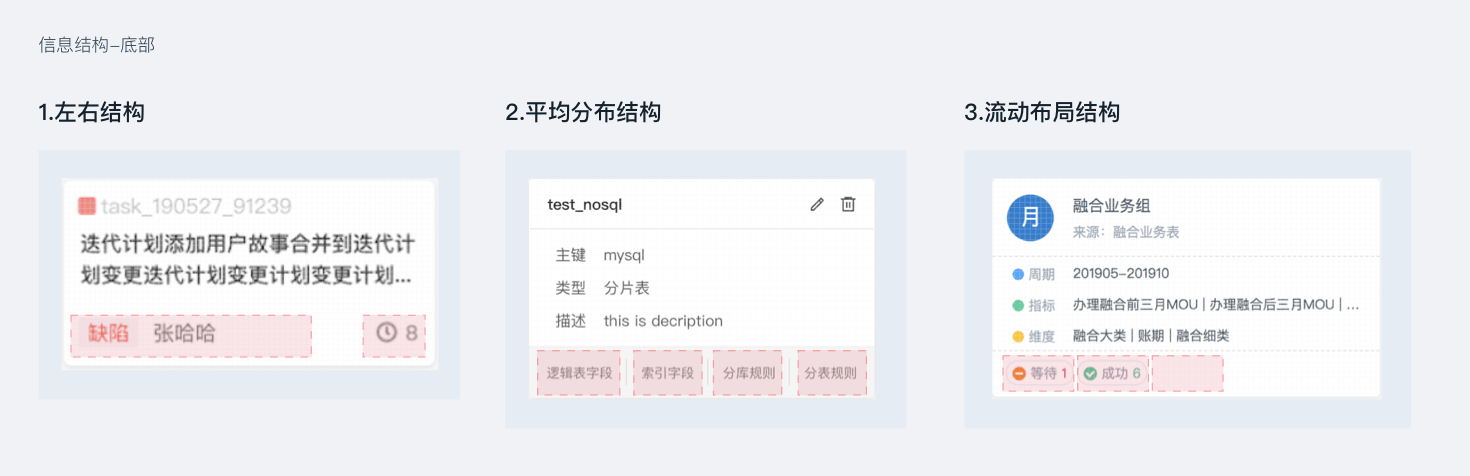Screen dimensions: 1470x476
Task: Click the 融合业务组 card title
Action: click(1111, 205)
